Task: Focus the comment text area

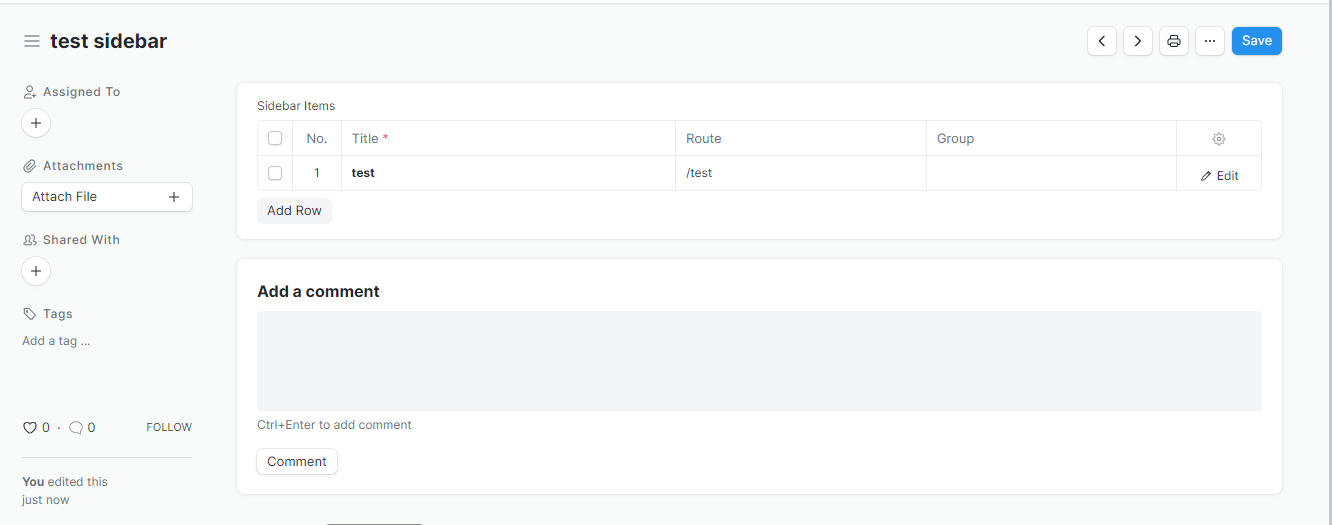Action: (x=759, y=361)
